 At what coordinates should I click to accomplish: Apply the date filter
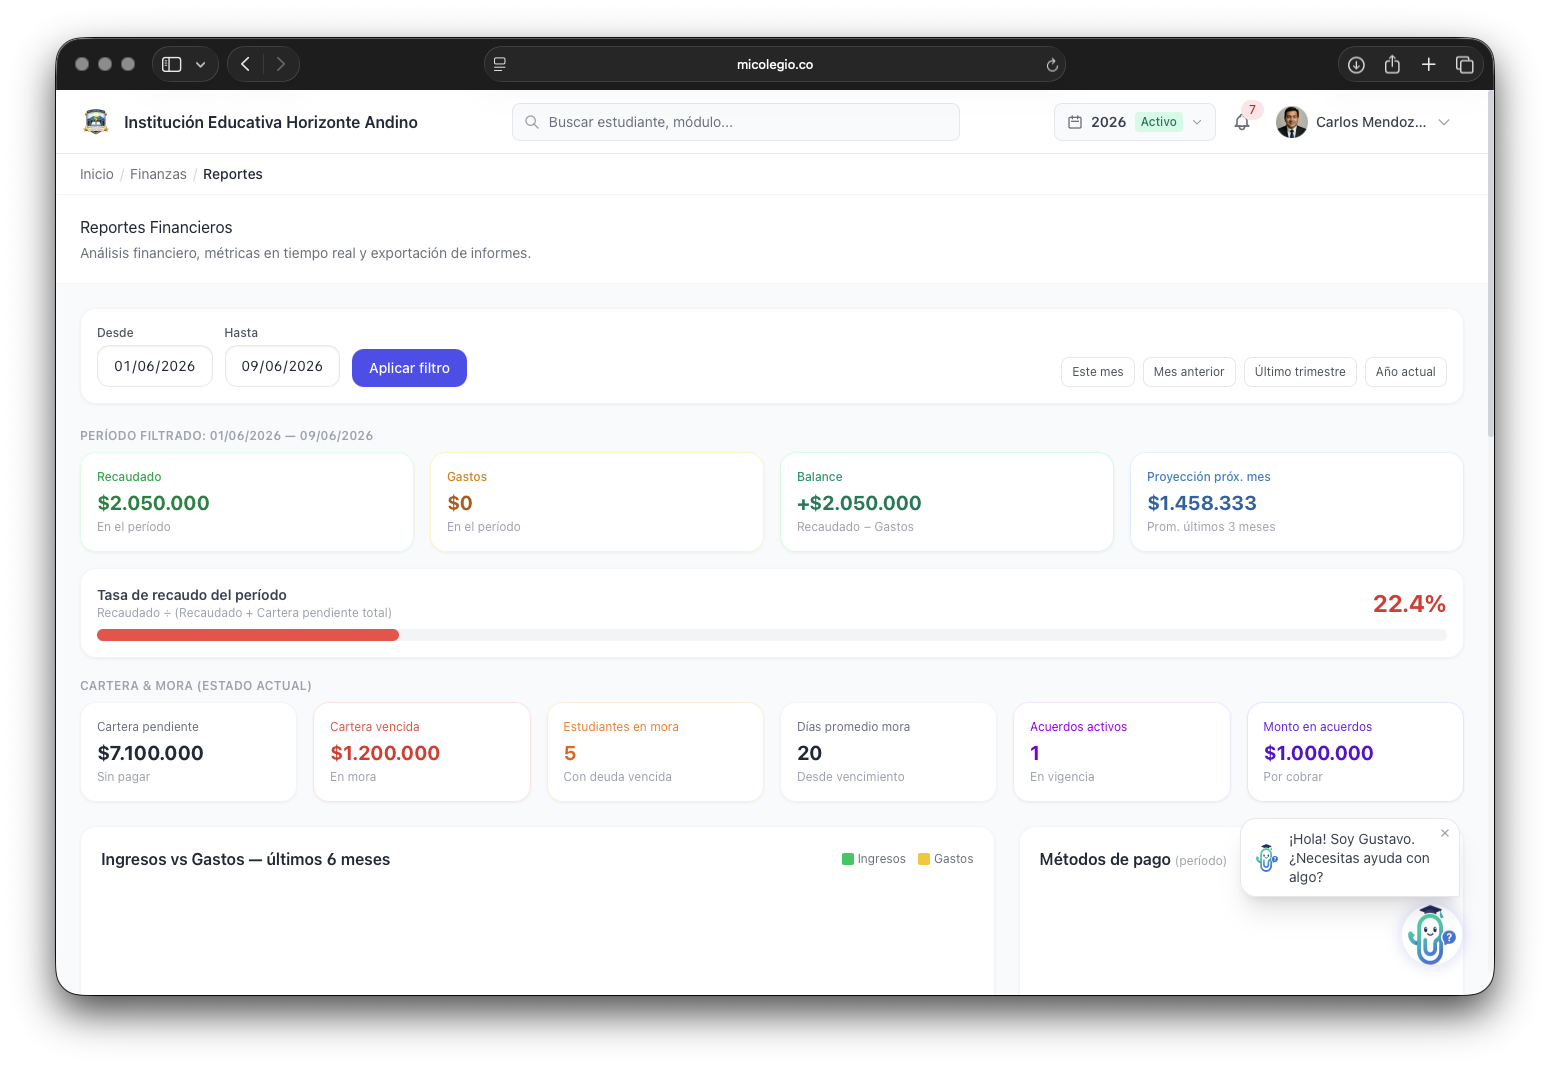coord(409,368)
